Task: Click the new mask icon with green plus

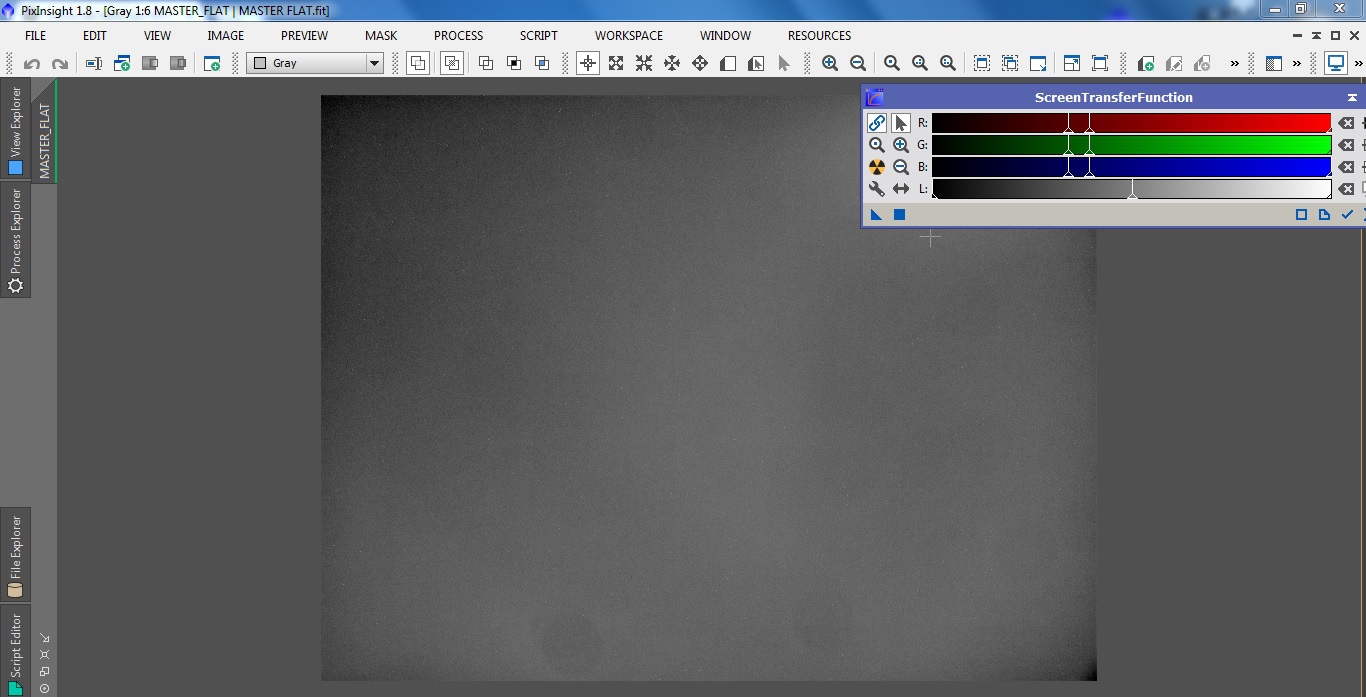Action: point(1146,63)
